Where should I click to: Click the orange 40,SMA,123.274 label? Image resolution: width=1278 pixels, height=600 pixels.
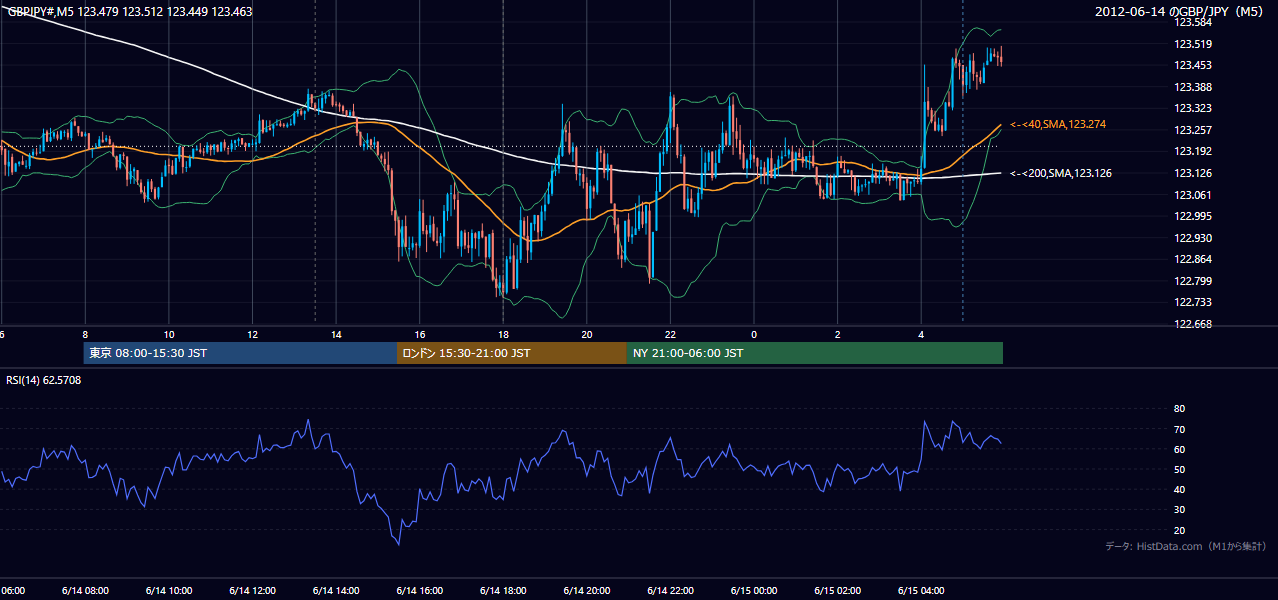pos(1058,124)
